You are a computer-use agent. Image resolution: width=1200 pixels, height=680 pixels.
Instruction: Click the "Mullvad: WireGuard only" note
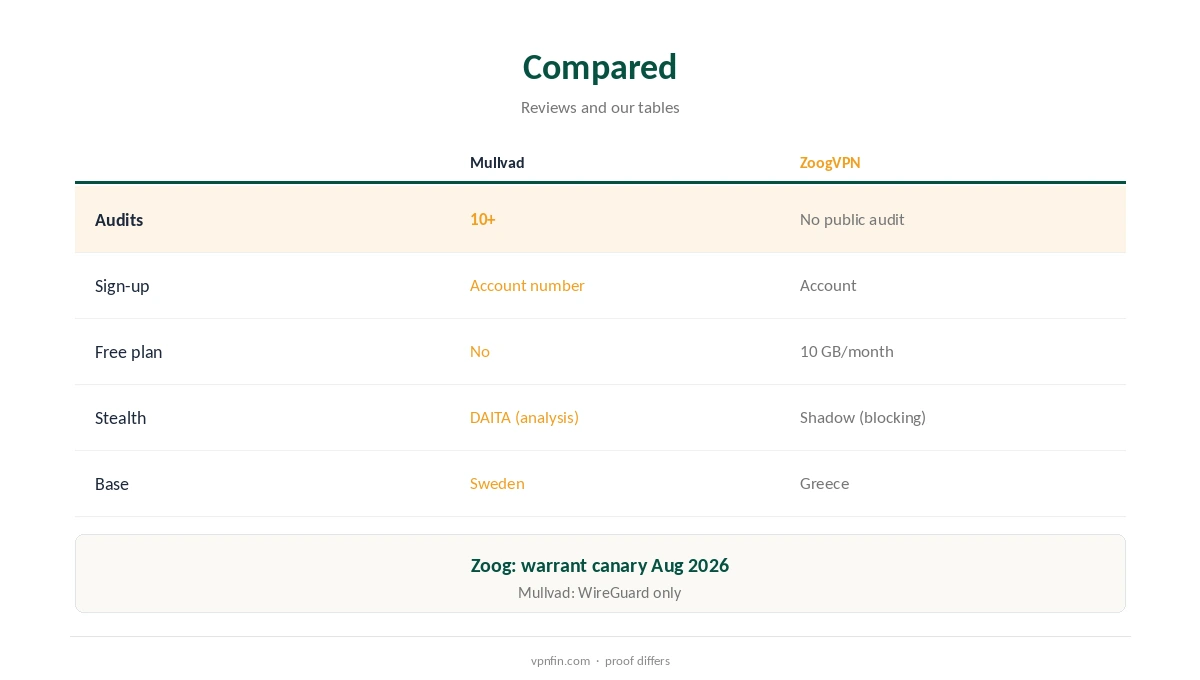point(600,592)
